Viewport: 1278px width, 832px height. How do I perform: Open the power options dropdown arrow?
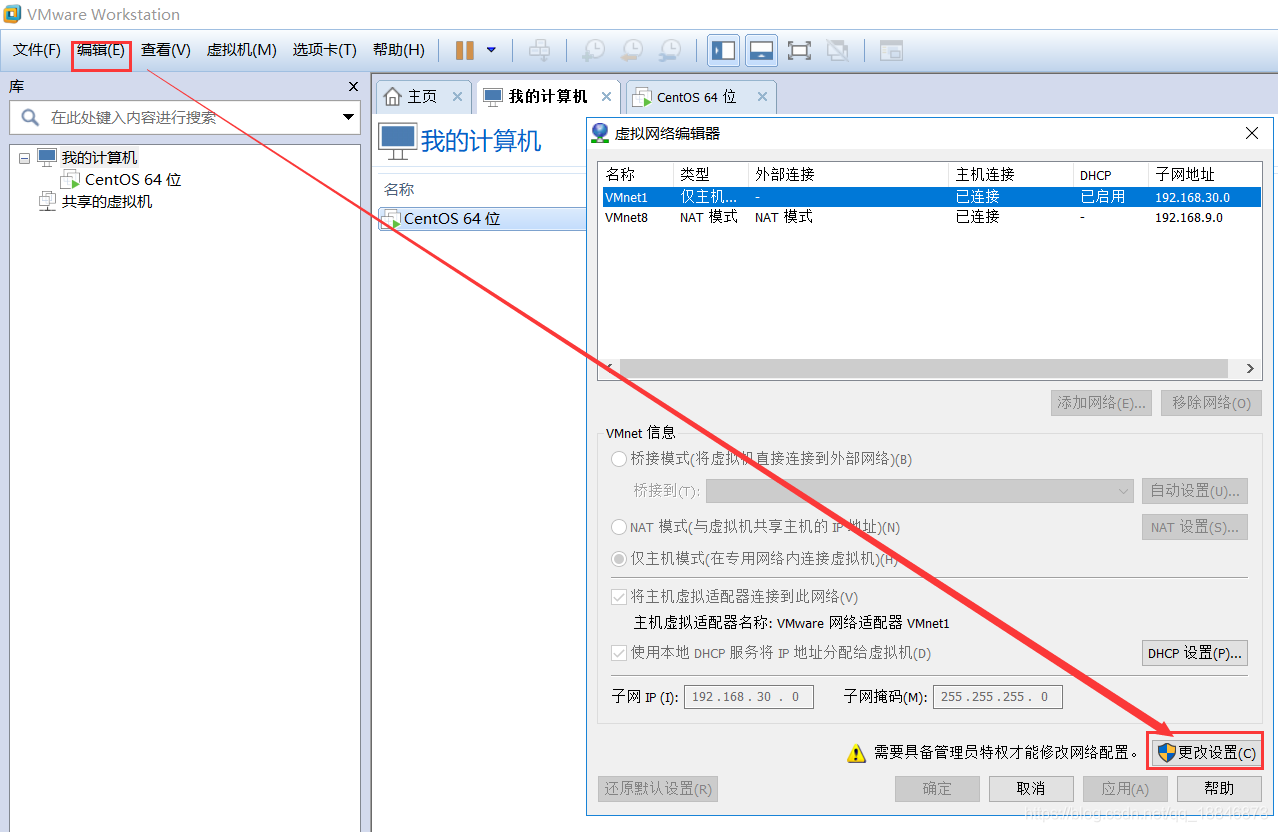click(x=491, y=50)
